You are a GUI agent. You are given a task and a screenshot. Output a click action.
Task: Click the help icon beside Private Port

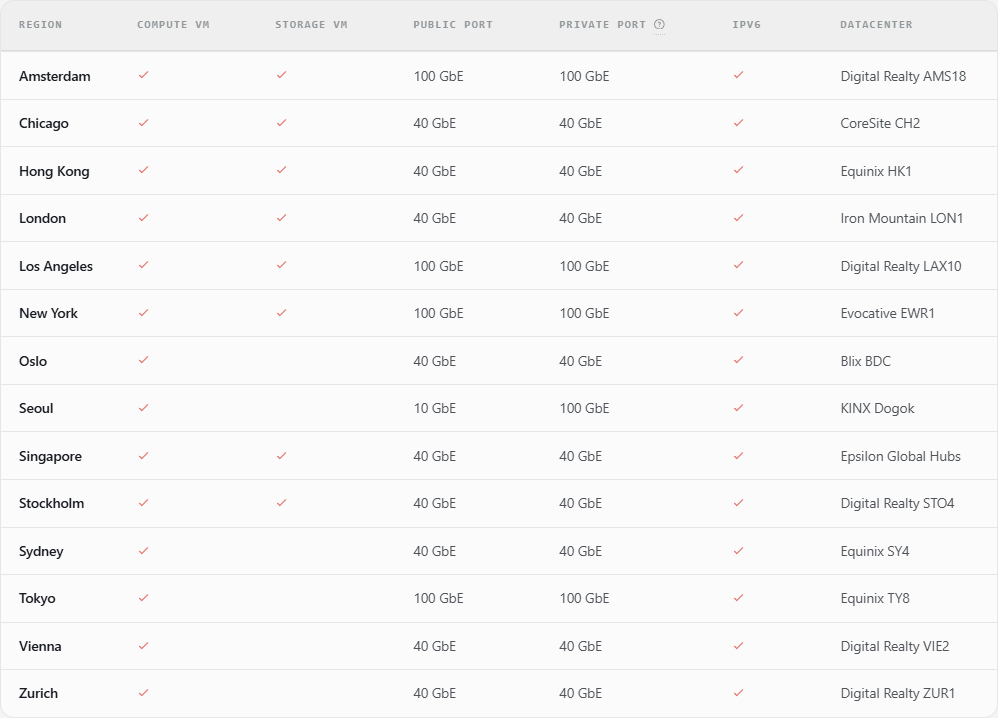(x=659, y=25)
